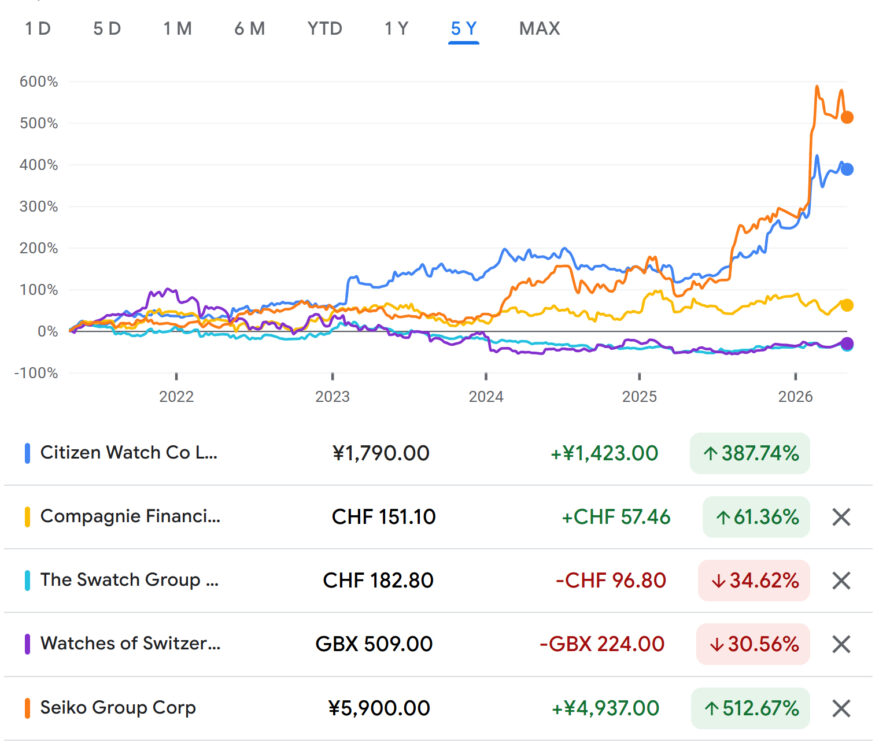Click the active 5Y range tab
Image resolution: width=879 pixels, height=750 pixels.
(x=464, y=28)
